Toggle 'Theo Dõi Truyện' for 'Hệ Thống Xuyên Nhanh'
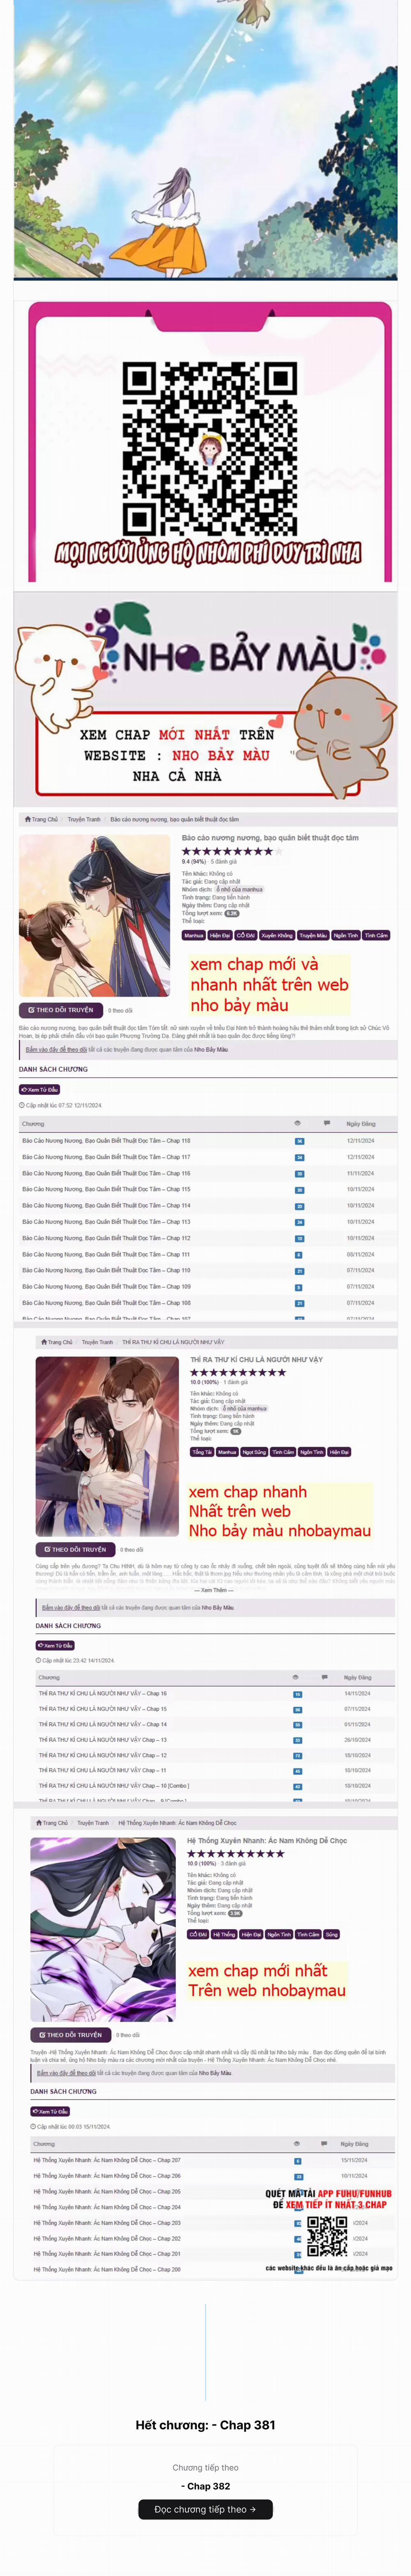 (69, 2034)
